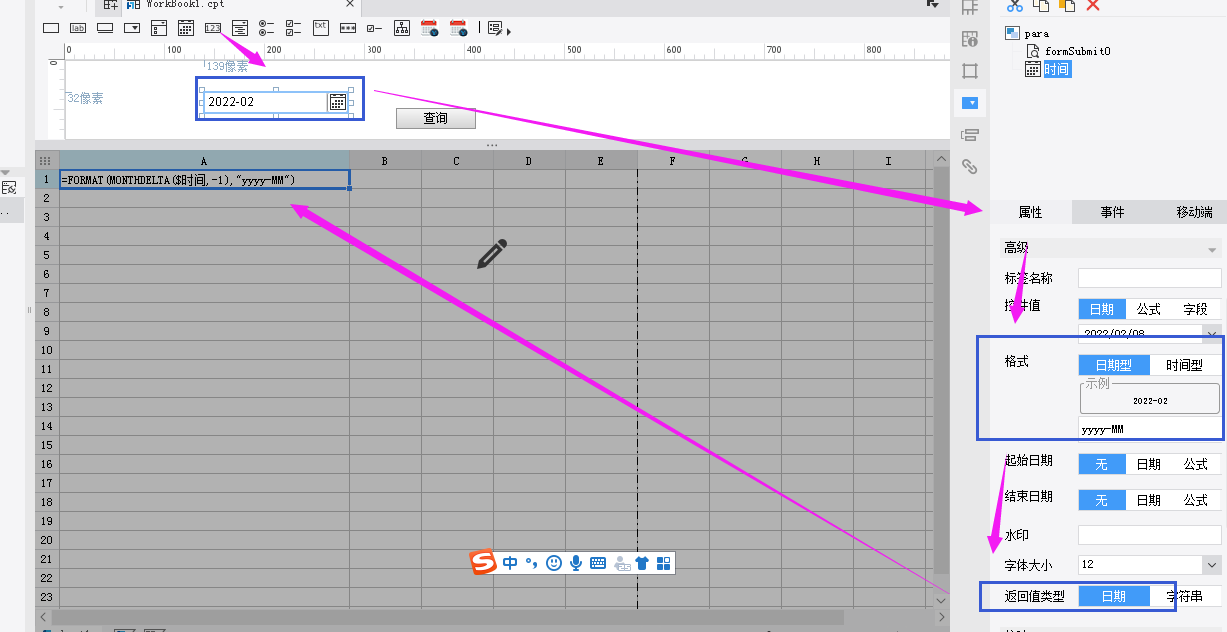1227x632 pixels.
Task: Set 返回值类型 to 字符串
Action: point(1186,596)
